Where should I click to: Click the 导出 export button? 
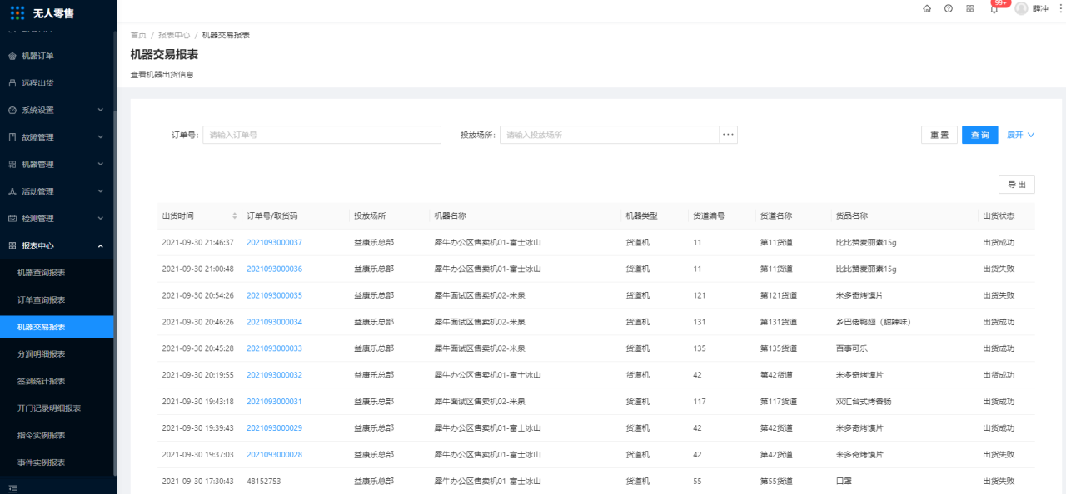tap(1016, 184)
